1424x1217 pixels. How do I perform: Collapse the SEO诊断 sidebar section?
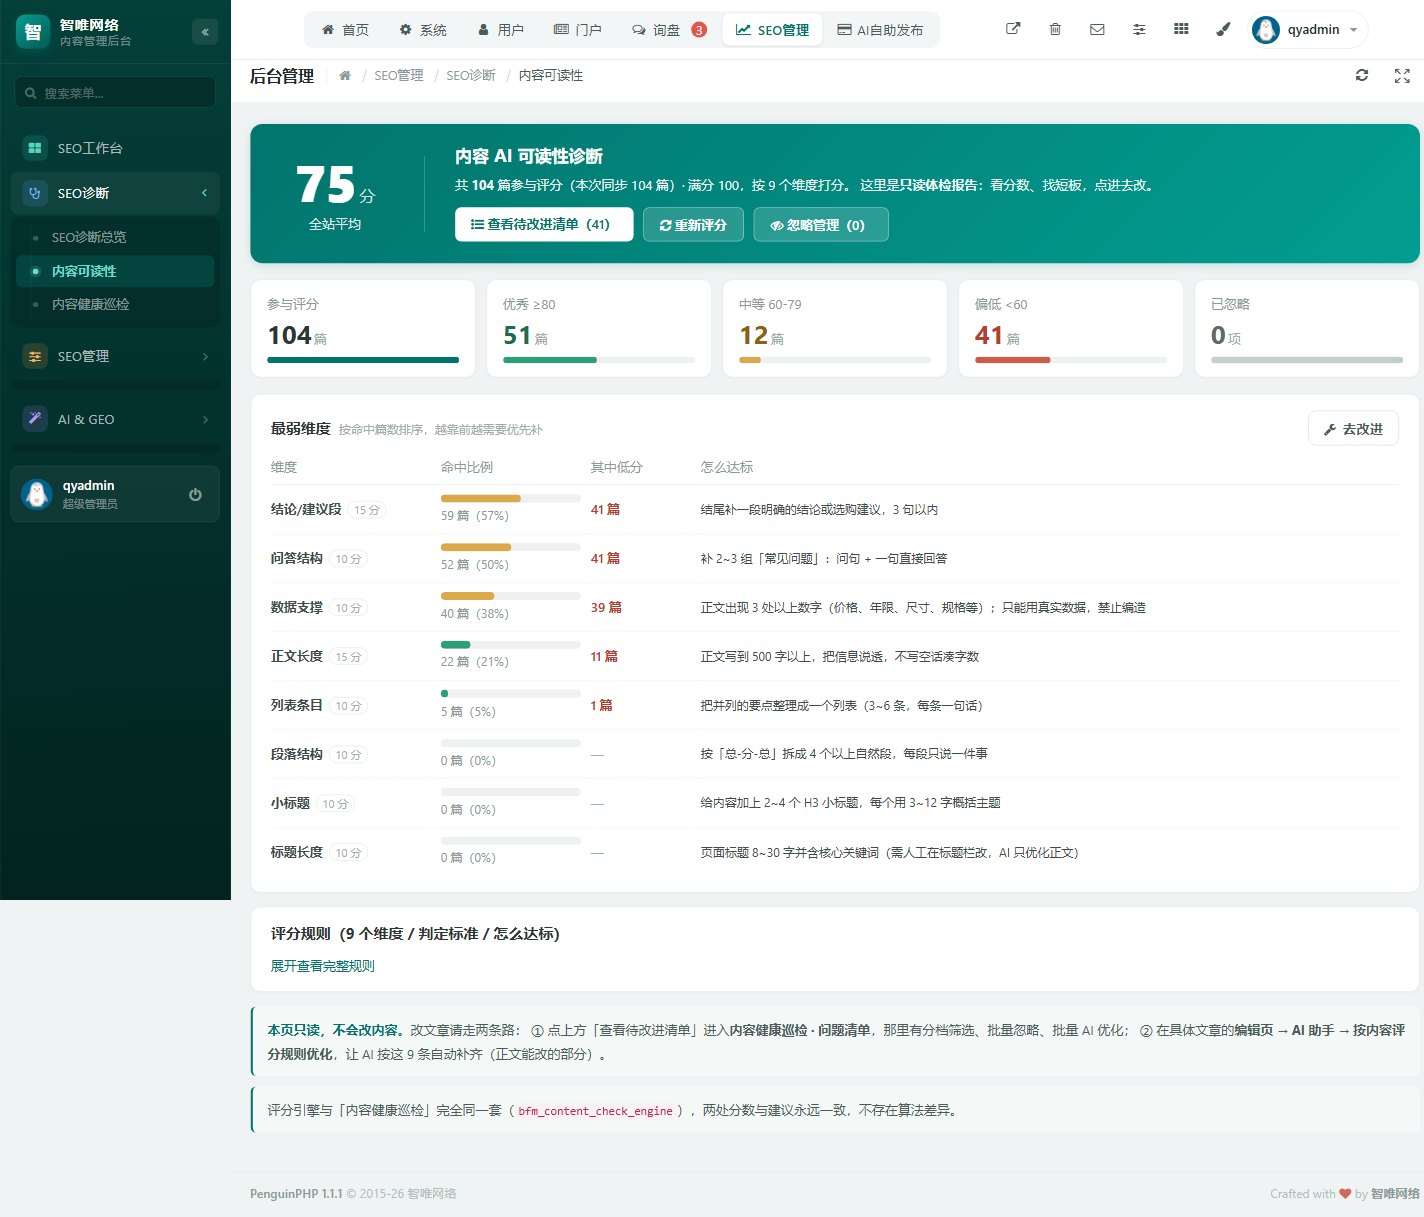pyautogui.click(x=115, y=193)
